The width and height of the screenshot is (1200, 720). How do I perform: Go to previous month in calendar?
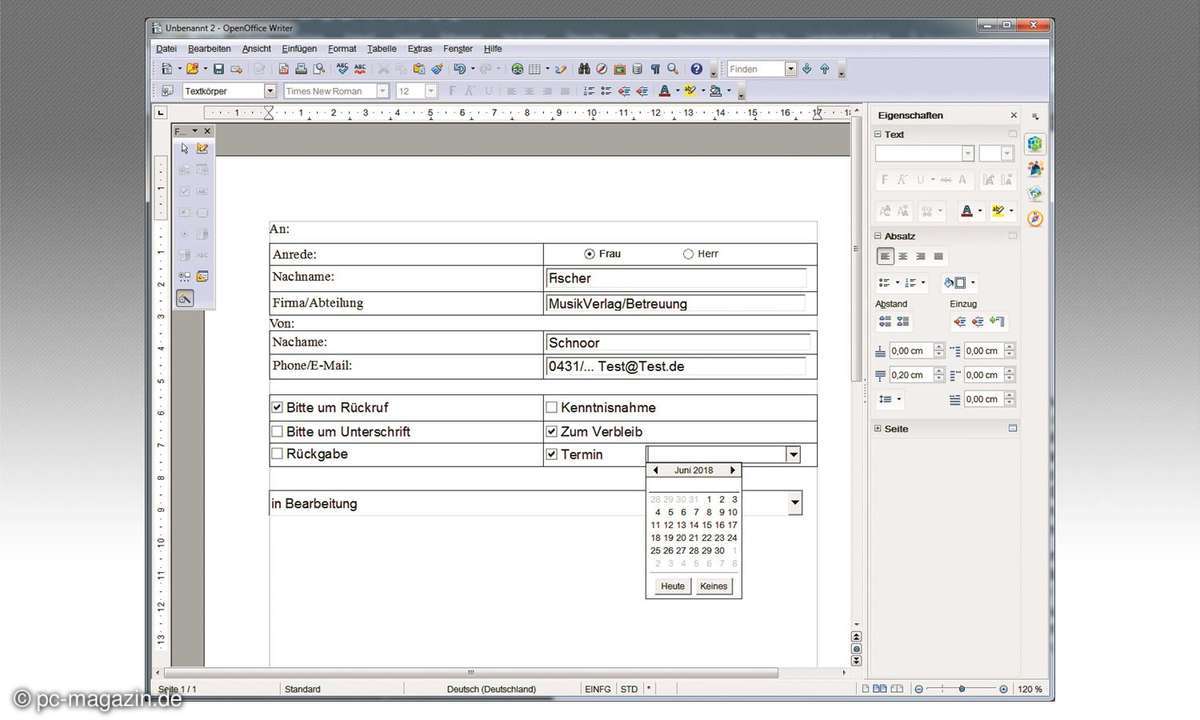[x=656, y=470]
